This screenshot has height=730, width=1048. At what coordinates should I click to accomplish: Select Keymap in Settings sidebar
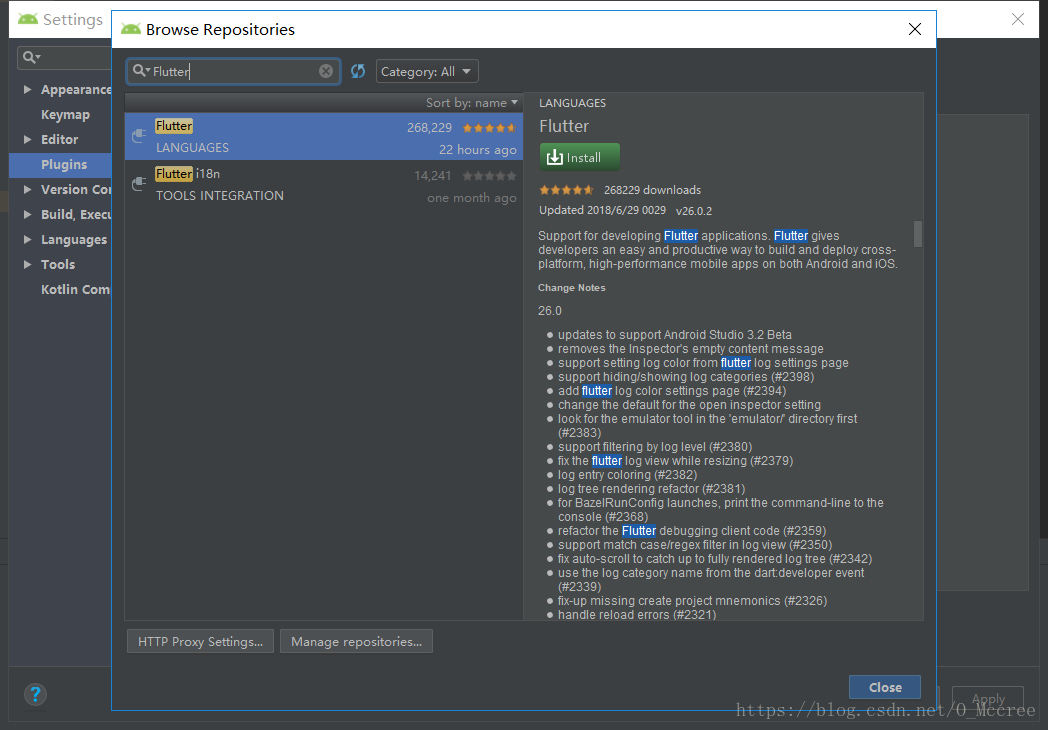[x=65, y=114]
